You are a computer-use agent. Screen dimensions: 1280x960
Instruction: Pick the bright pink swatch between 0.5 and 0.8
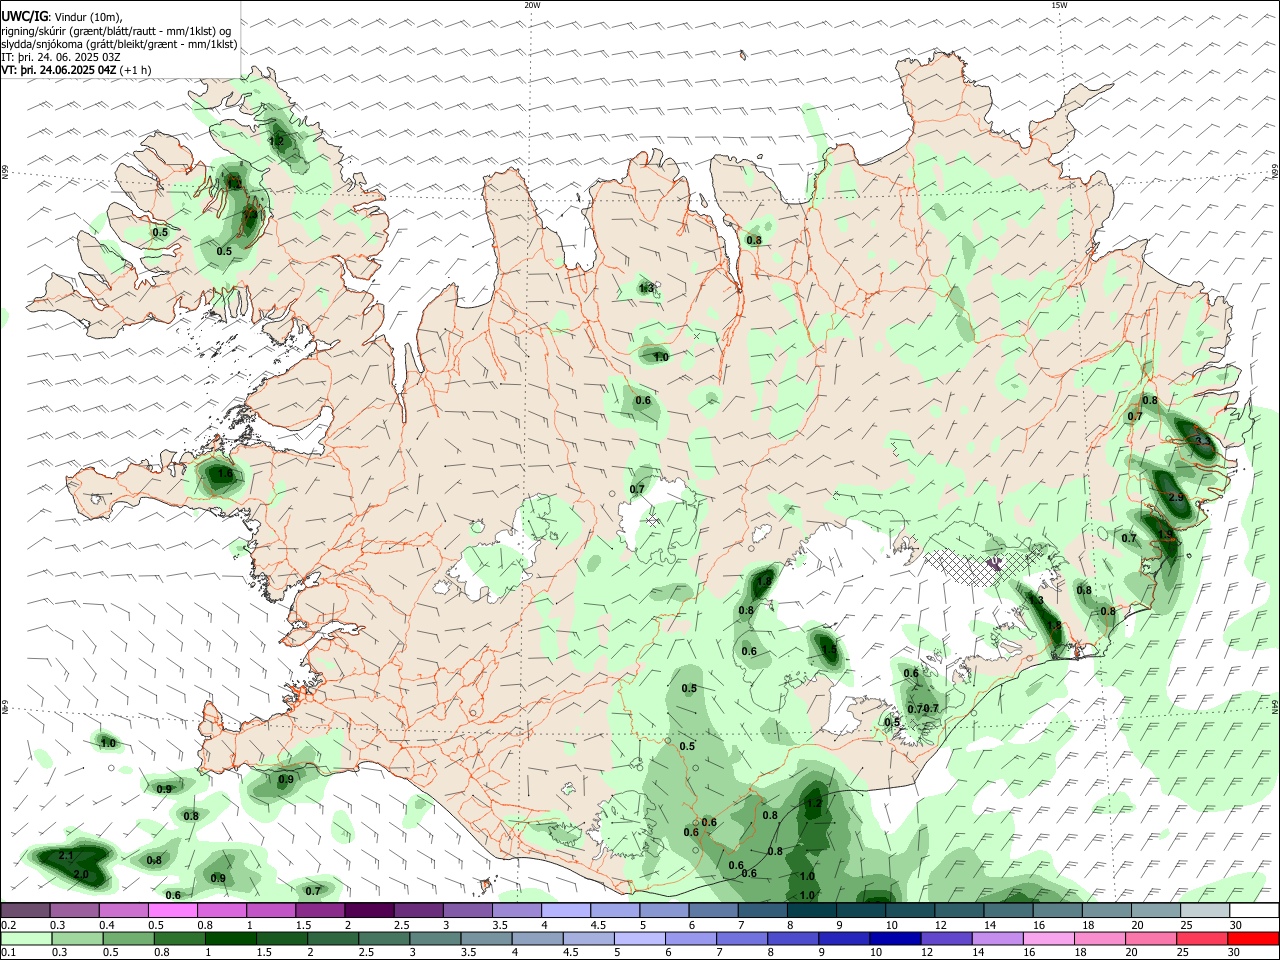pyautogui.click(x=173, y=910)
